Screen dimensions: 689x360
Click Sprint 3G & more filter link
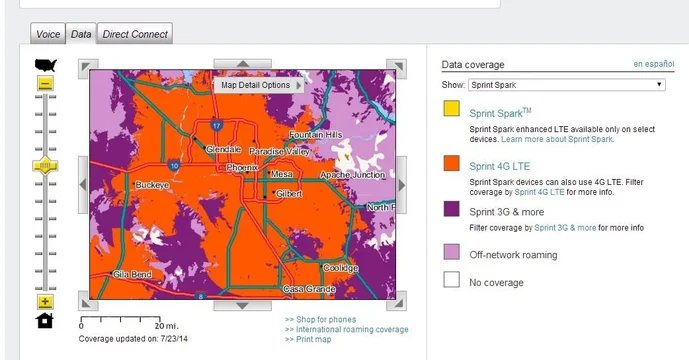tap(565, 228)
